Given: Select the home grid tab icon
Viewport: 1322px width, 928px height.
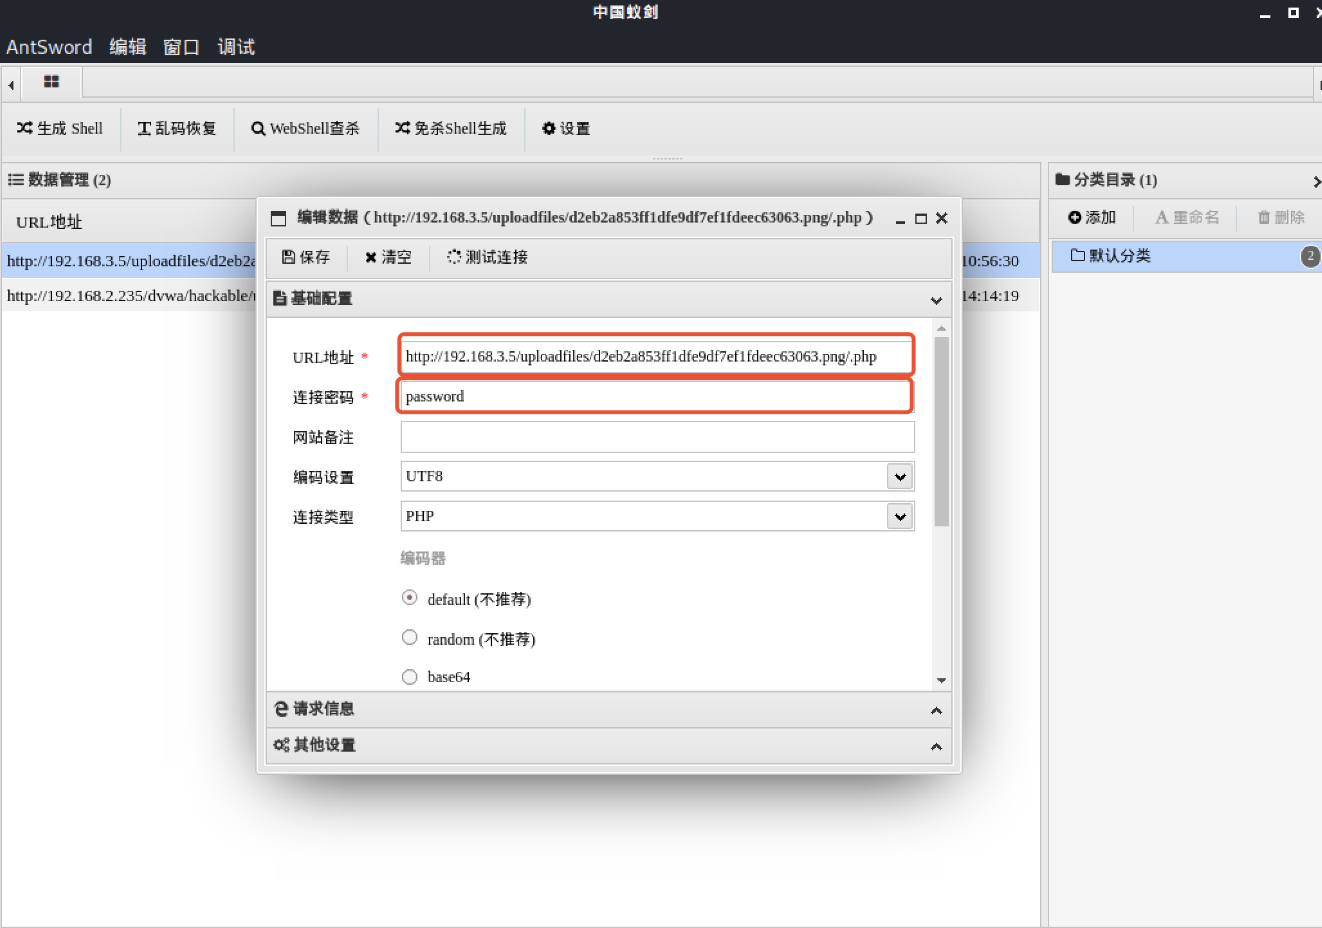Looking at the screenshot, I should (x=51, y=82).
